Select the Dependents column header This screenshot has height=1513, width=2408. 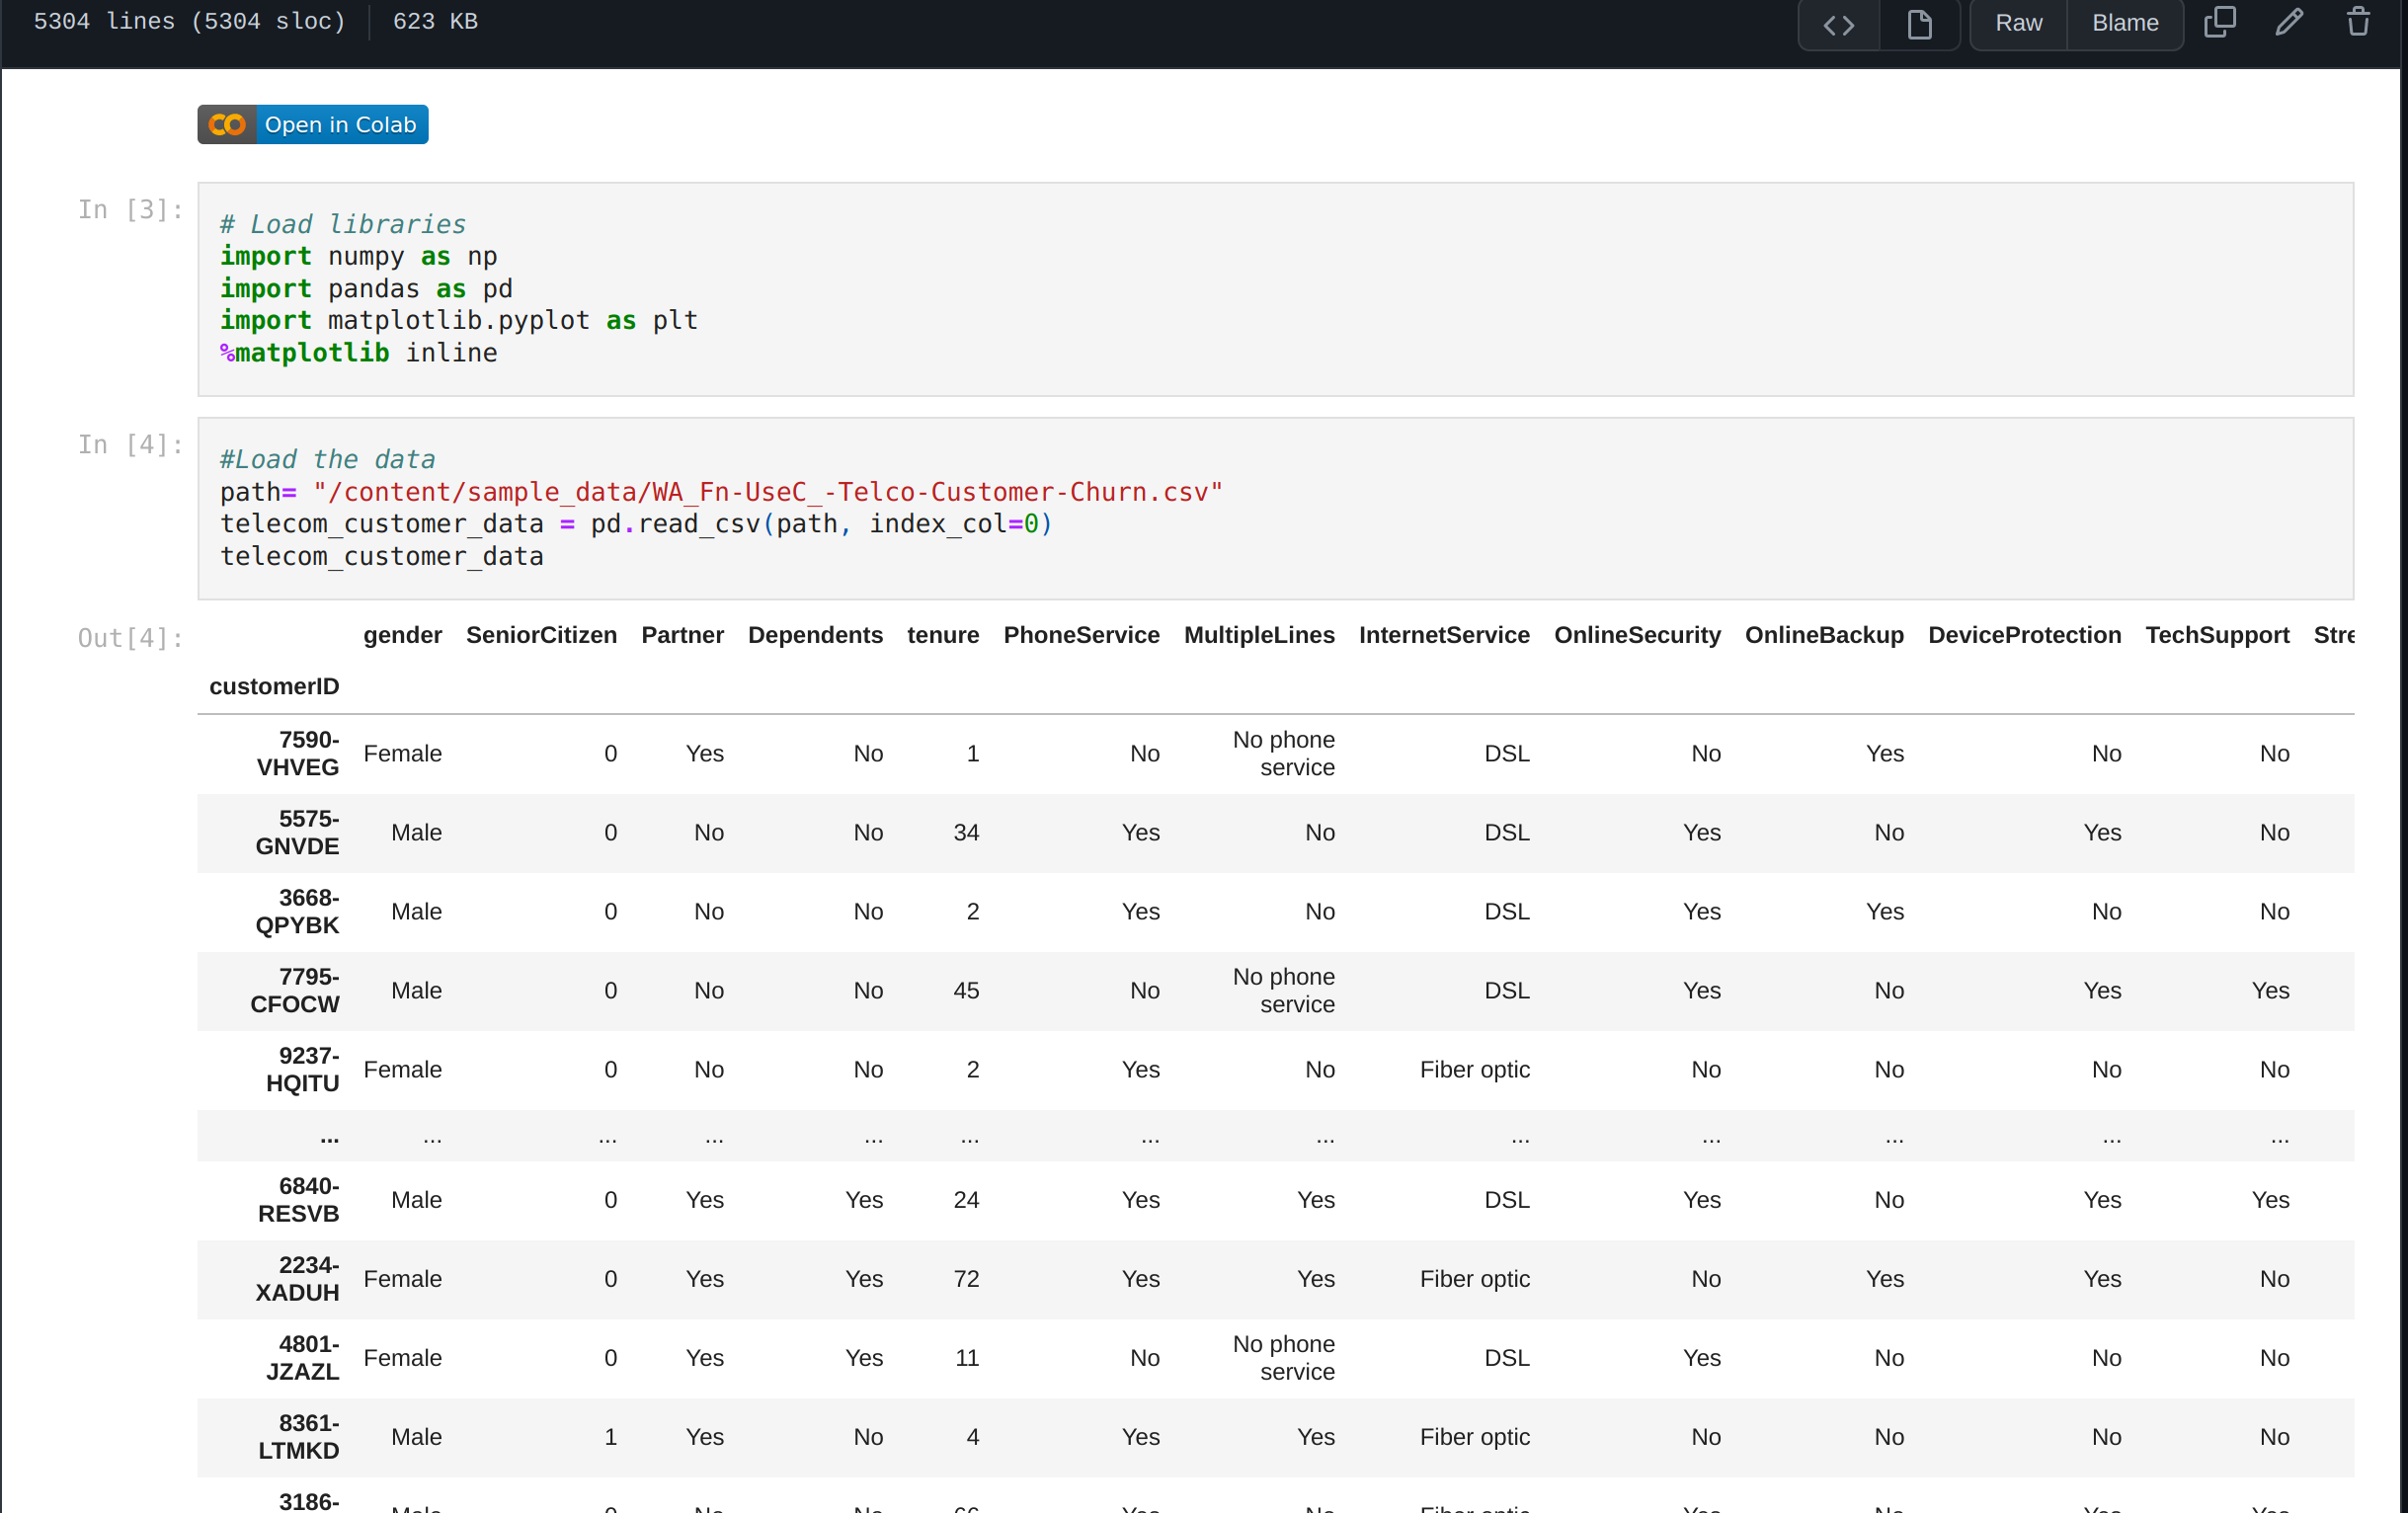pyautogui.click(x=815, y=635)
